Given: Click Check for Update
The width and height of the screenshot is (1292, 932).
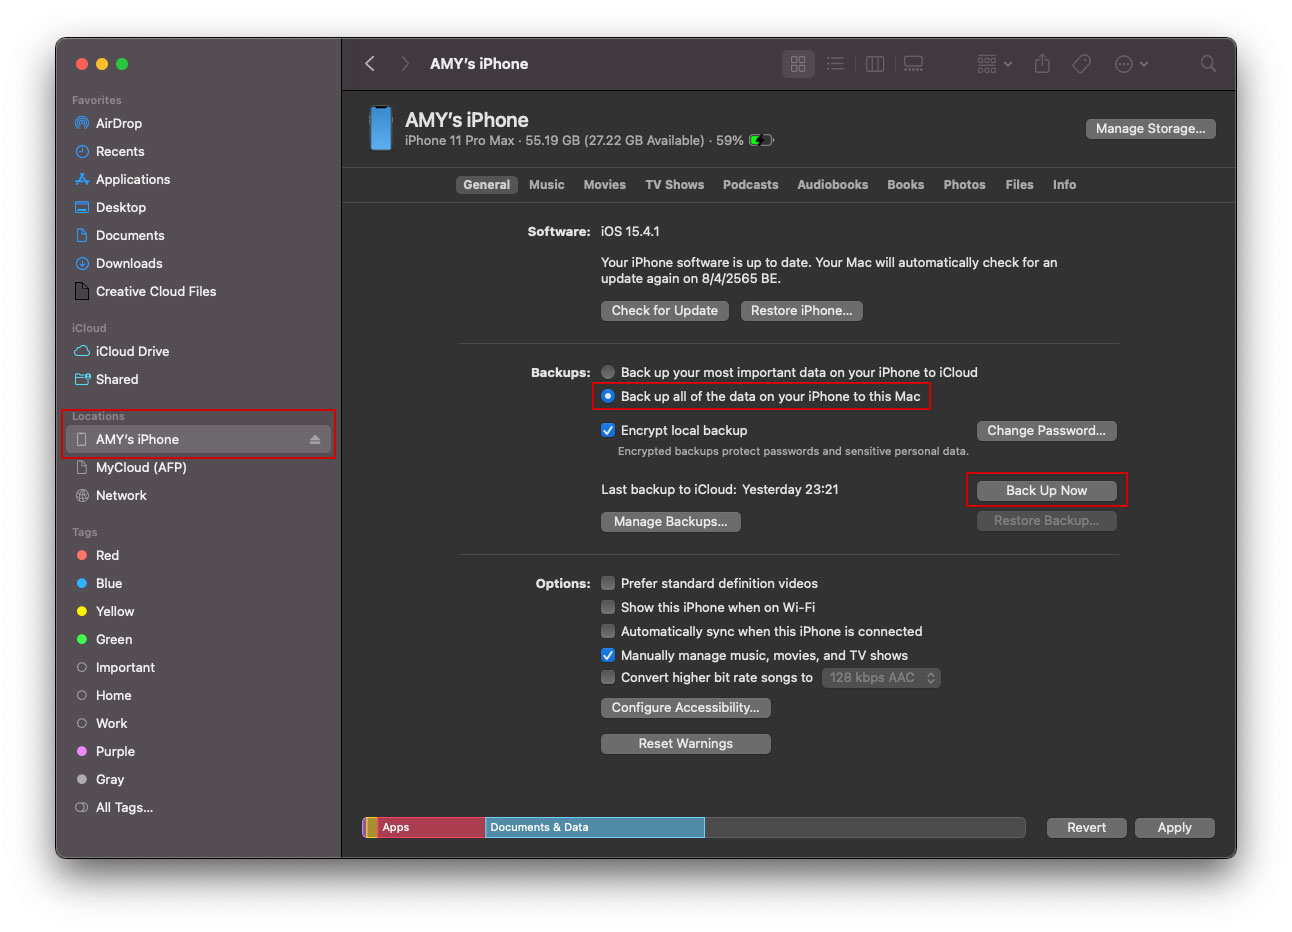Looking at the screenshot, I should [x=664, y=311].
